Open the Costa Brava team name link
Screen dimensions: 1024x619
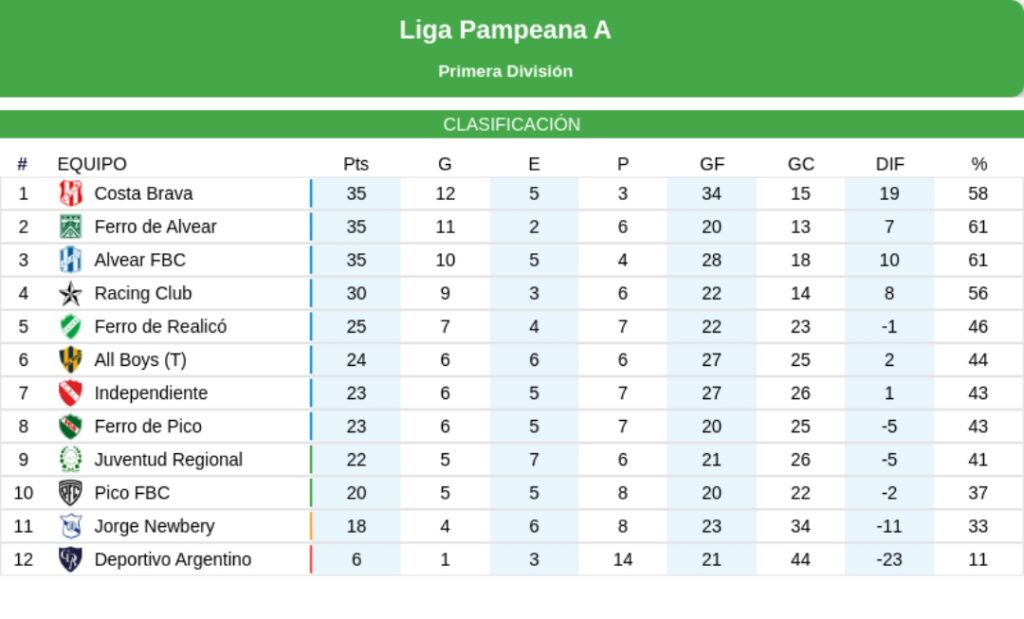tap(143, 194)
